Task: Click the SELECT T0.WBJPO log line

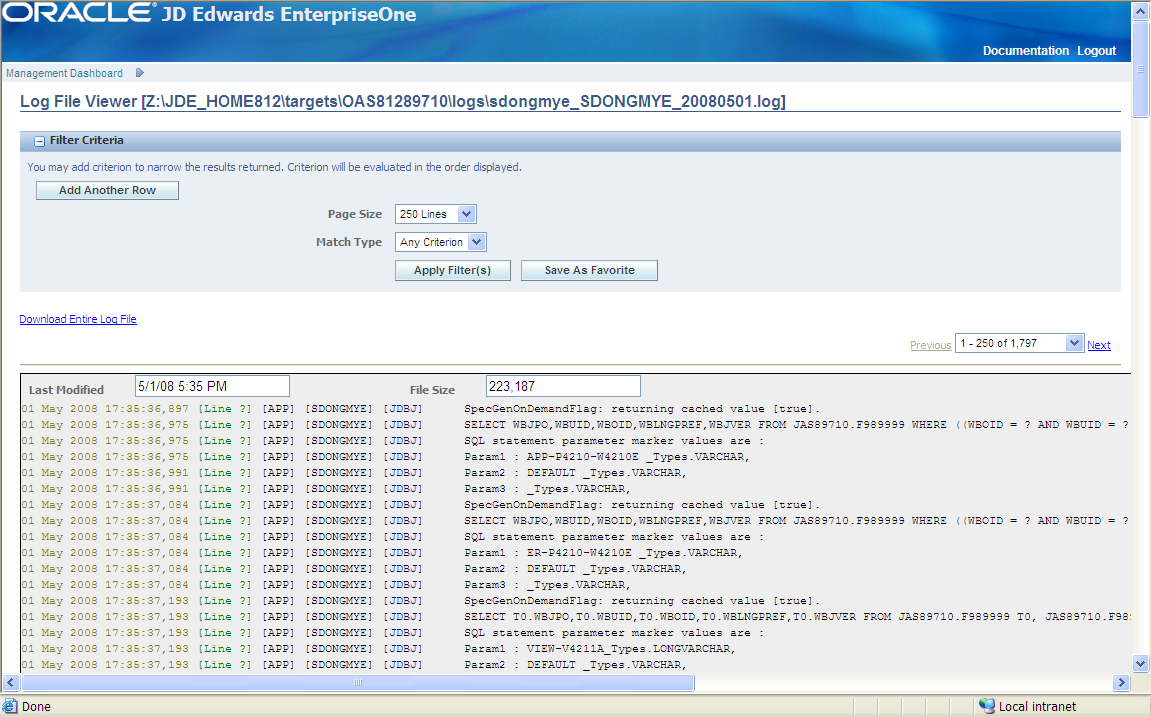Action: [x=576, y=616]
